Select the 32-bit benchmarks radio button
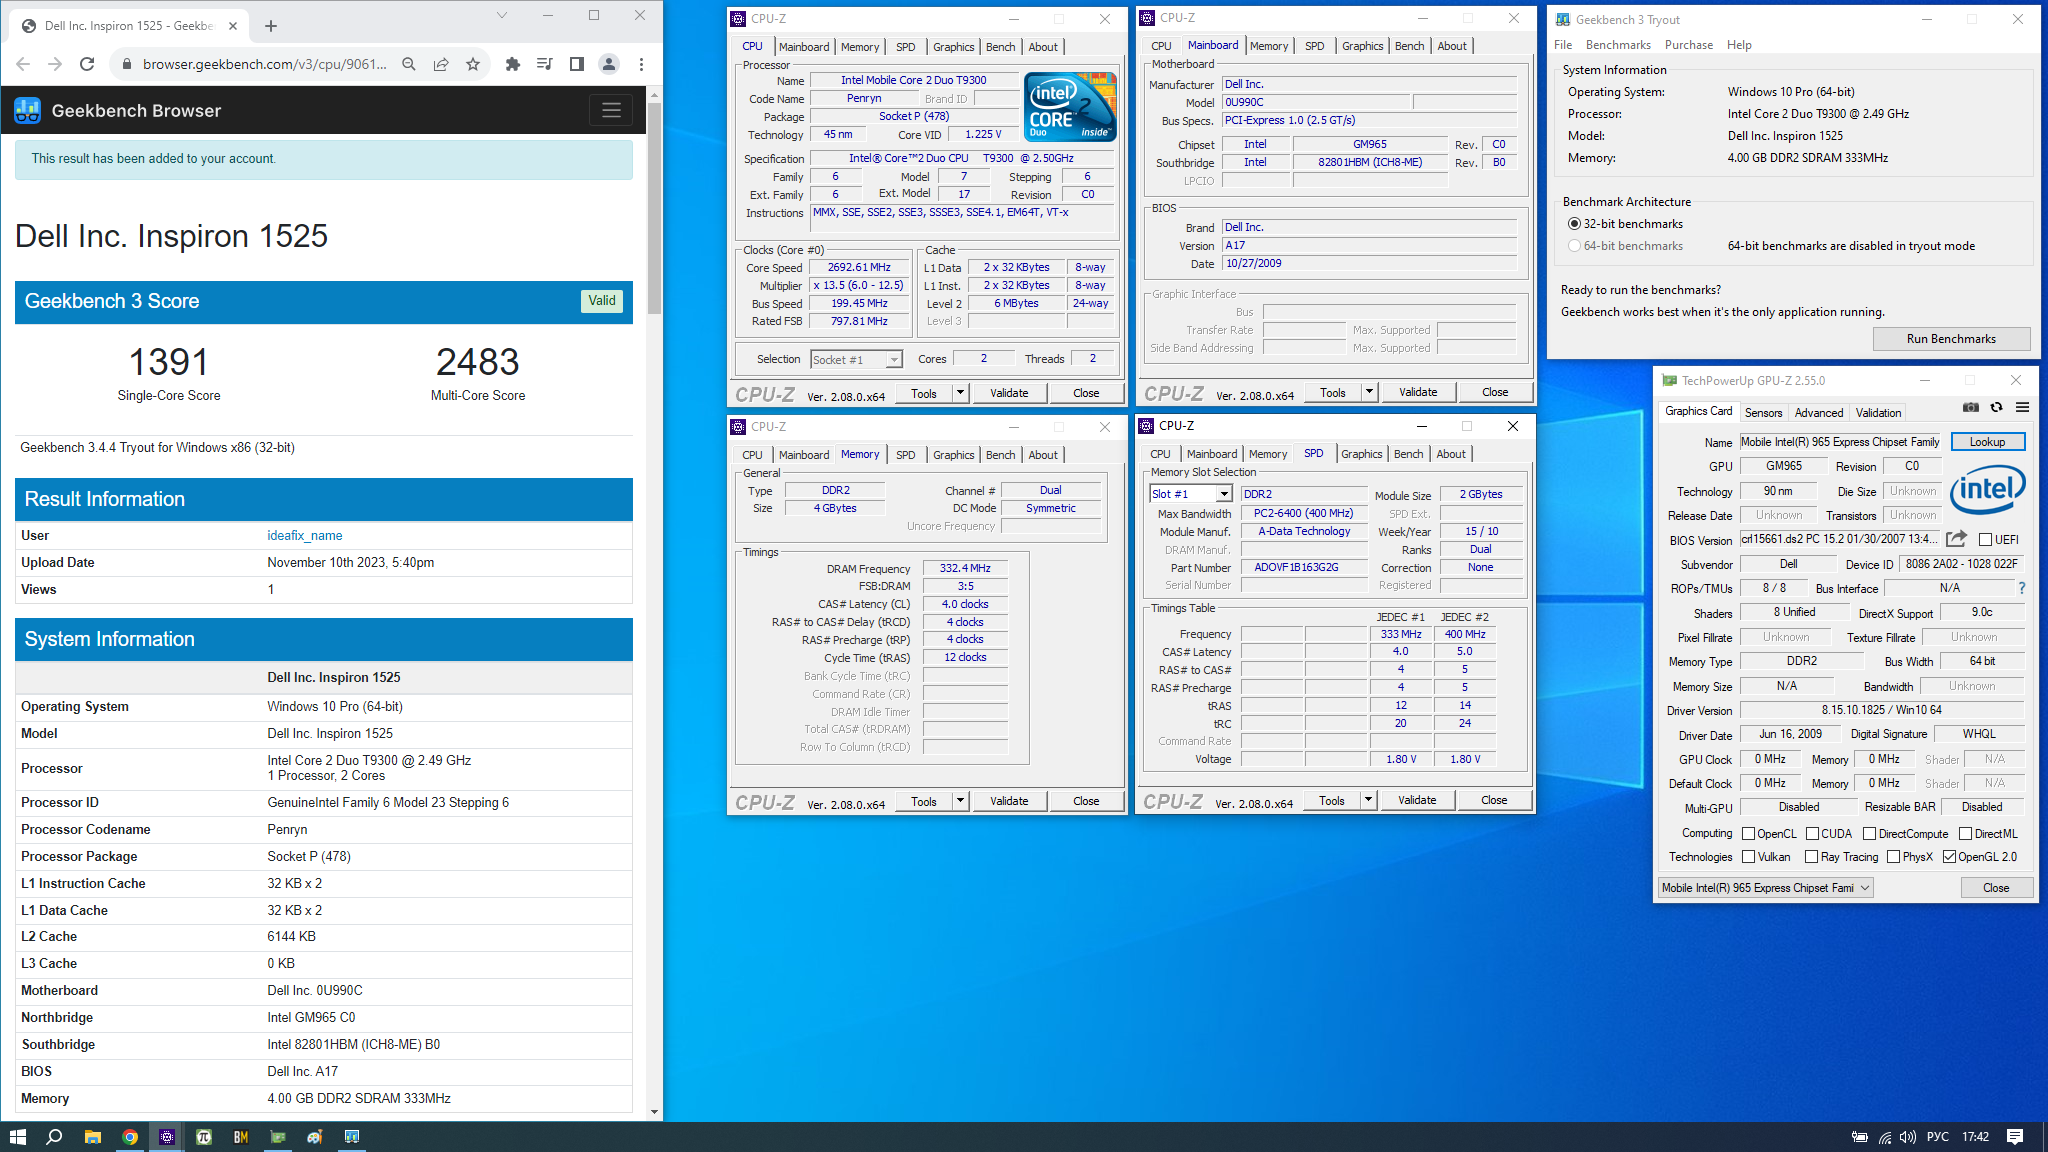 [x=1575, y=224]
